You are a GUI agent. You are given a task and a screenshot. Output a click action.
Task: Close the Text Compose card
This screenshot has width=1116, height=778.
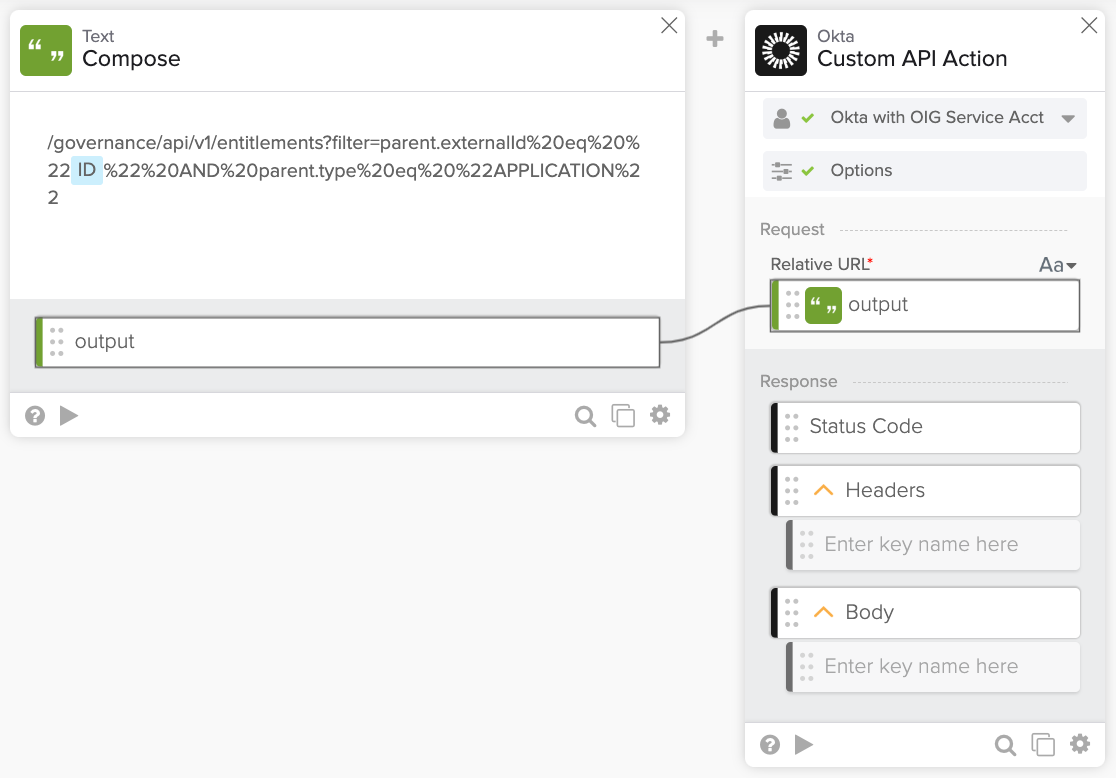[x=668, y=26]
